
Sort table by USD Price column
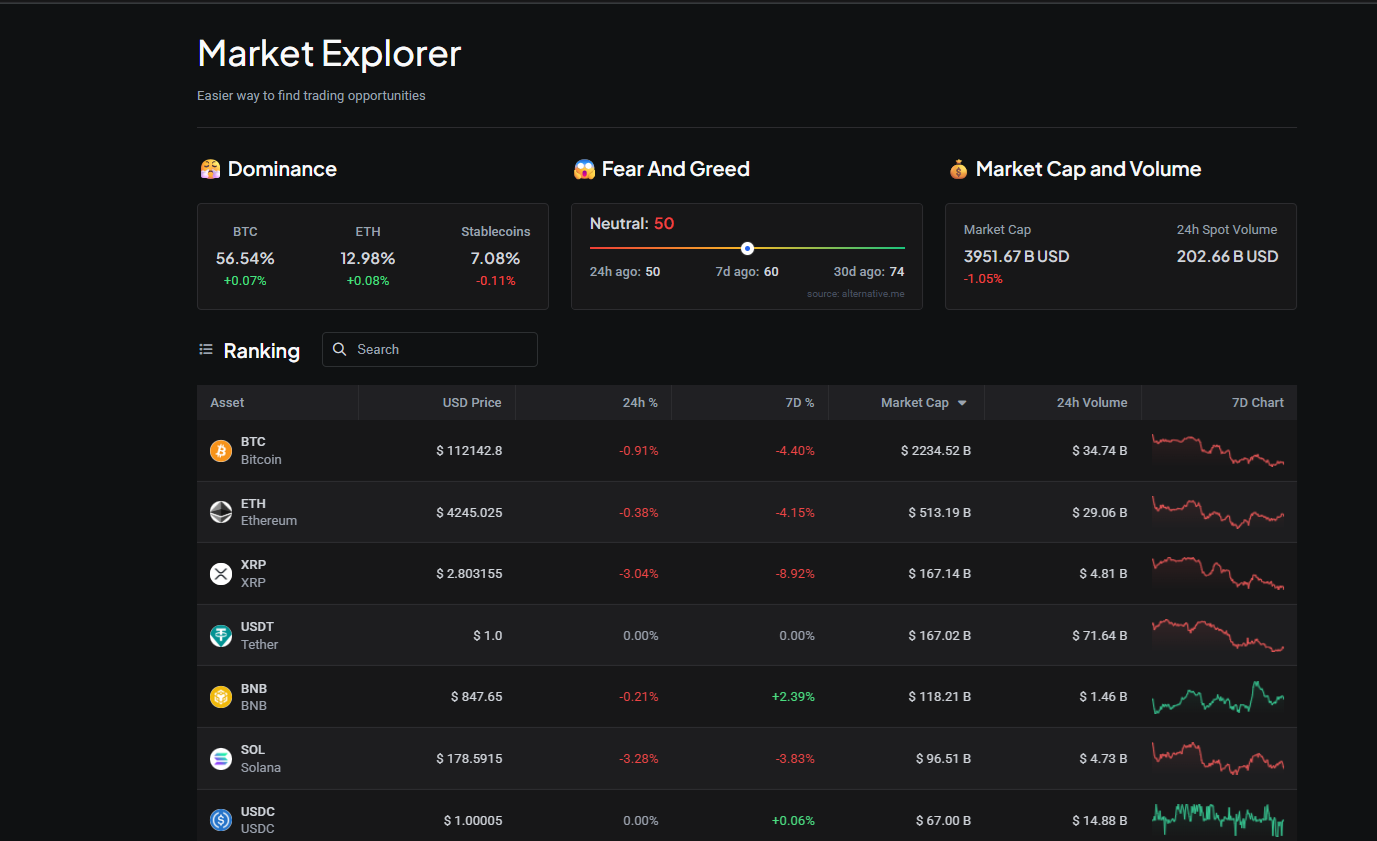click(x=437, y=402)
